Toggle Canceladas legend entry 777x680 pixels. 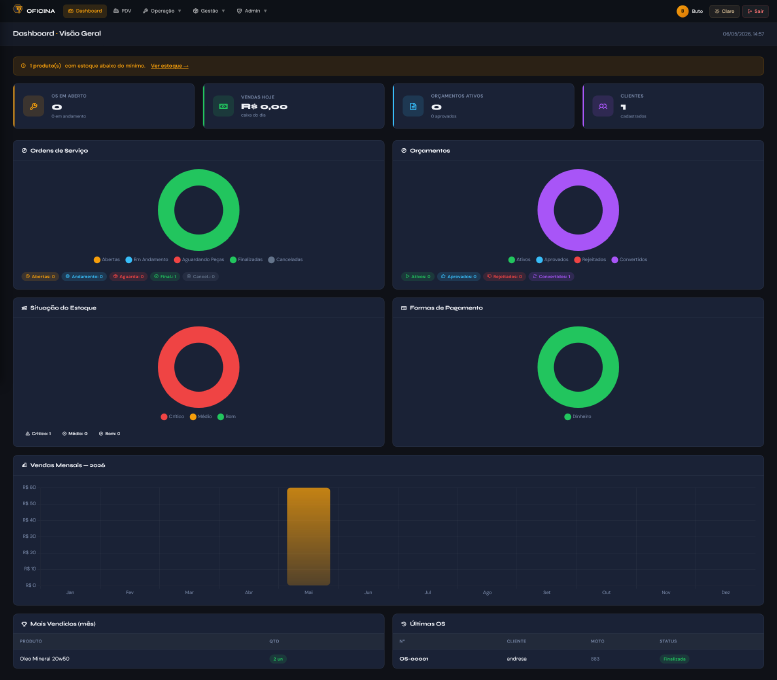tap(285, 260)
